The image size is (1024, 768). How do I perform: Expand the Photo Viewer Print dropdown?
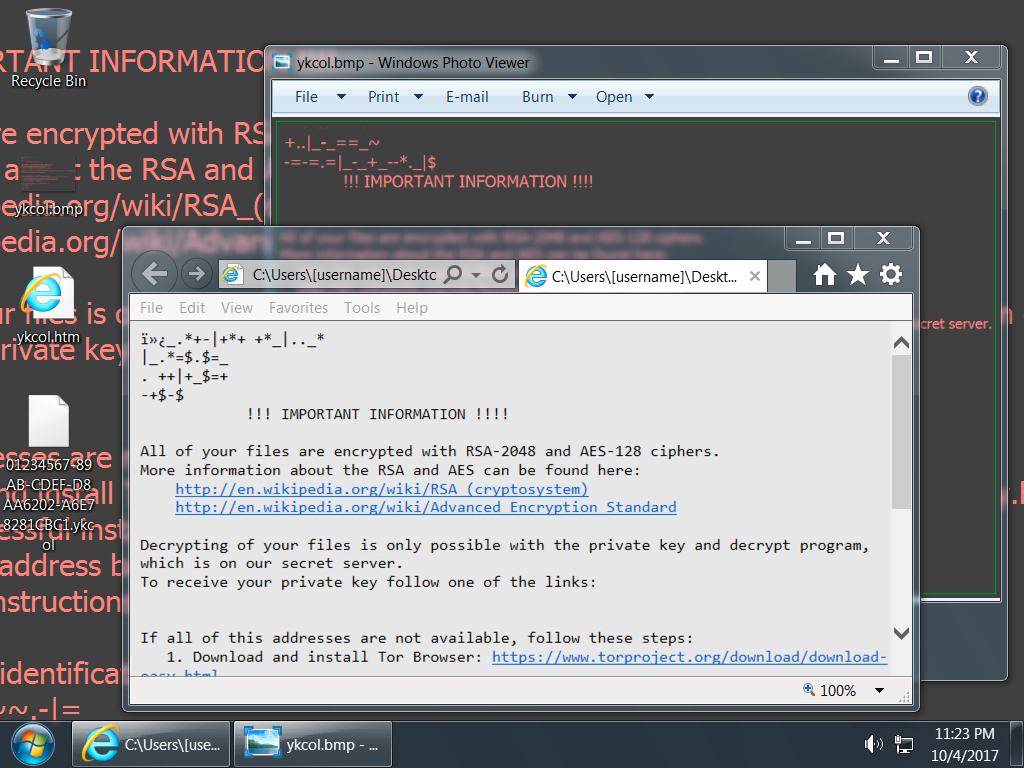point(418,97)
